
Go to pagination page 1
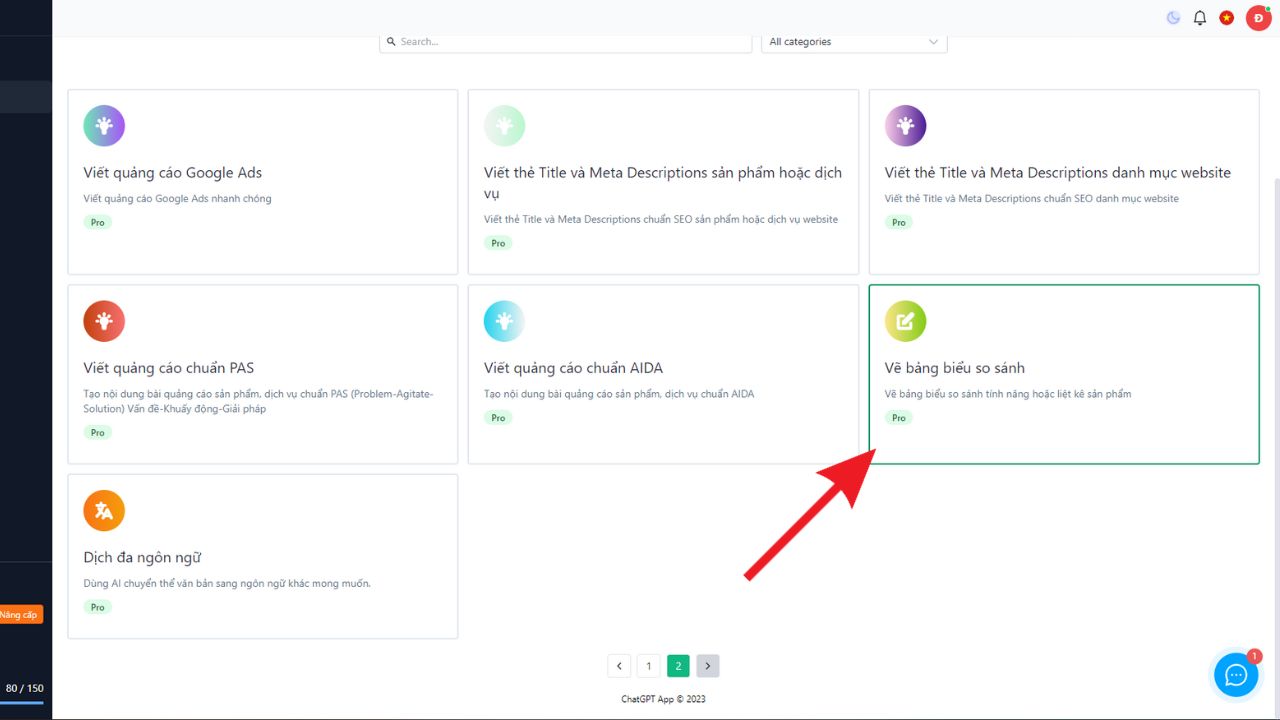click(x=649, y=666)
